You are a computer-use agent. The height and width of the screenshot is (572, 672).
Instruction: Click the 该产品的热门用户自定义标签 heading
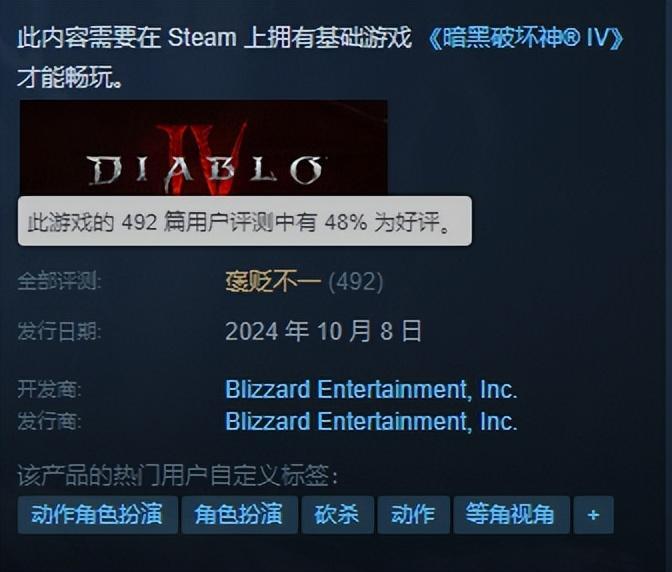[x=177, y=475]
